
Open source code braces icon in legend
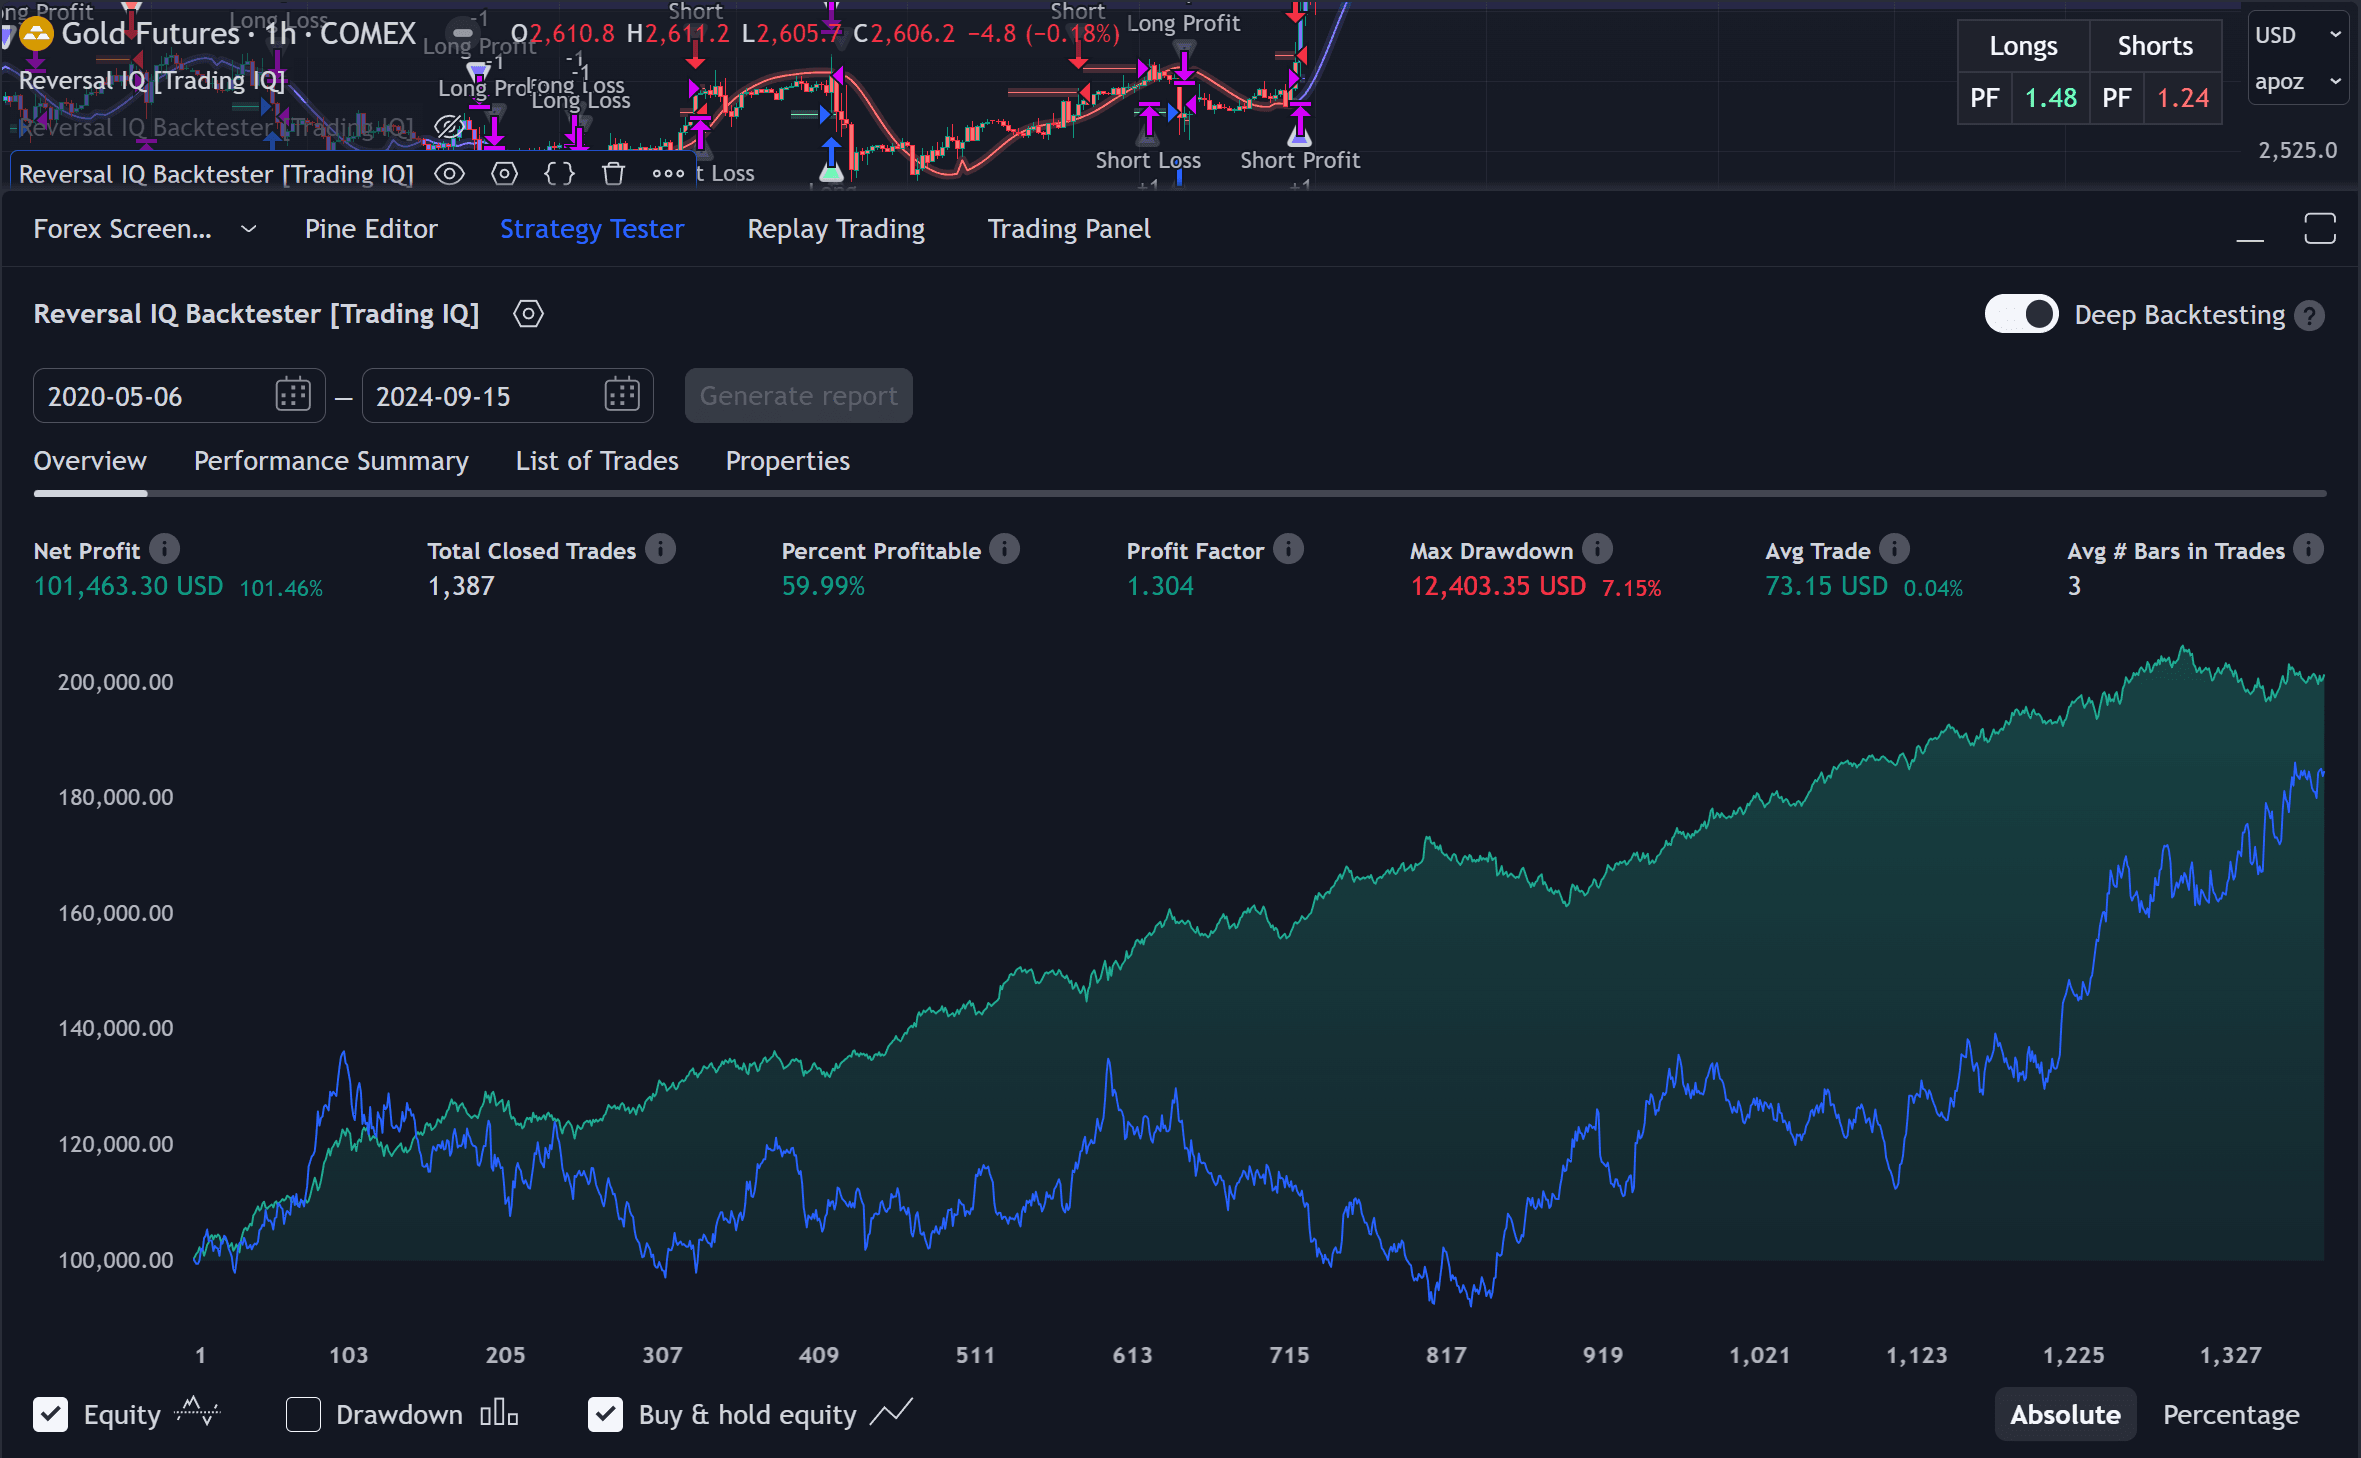559,174
